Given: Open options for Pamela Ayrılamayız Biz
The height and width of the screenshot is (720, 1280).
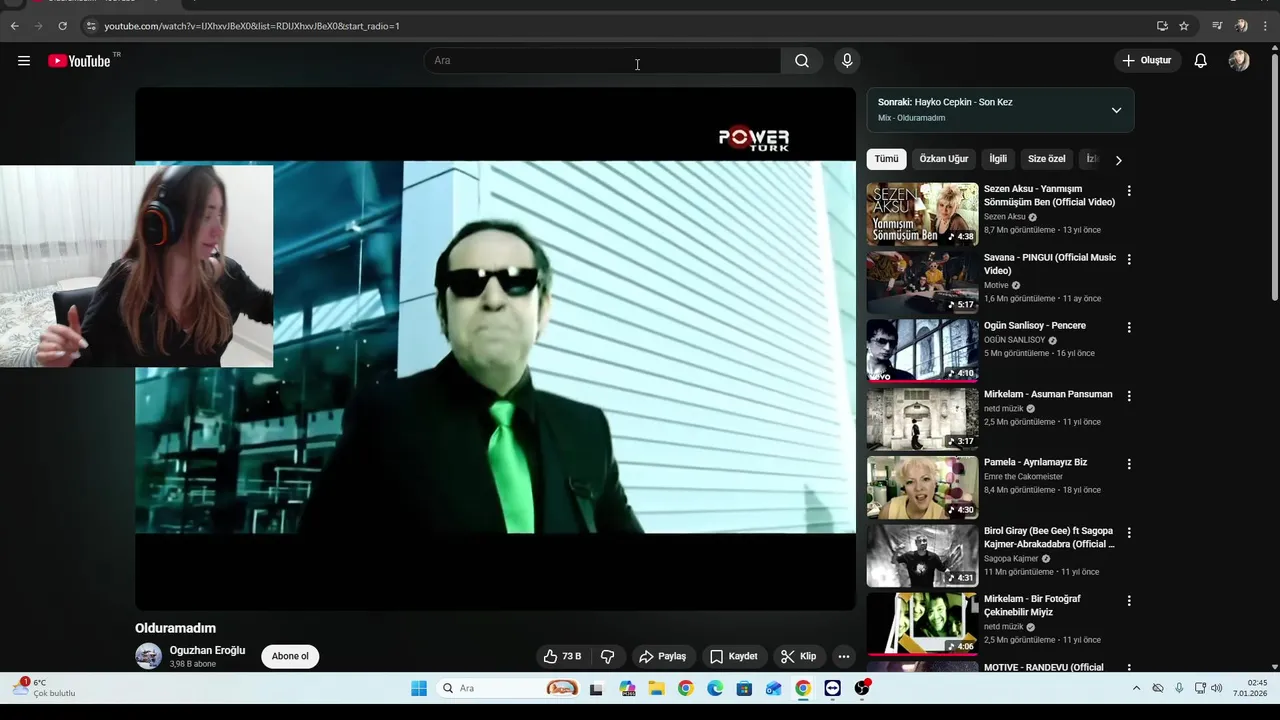Looking at the screenshot, I should (x=1129, y=464).
